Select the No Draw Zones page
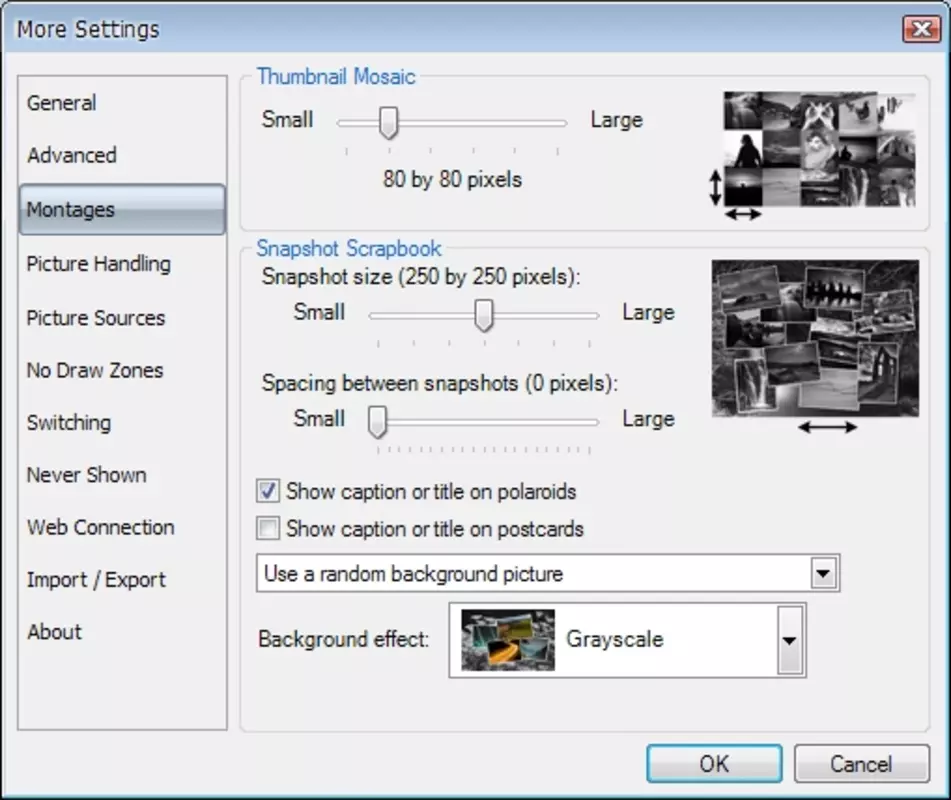 [95, 370]
